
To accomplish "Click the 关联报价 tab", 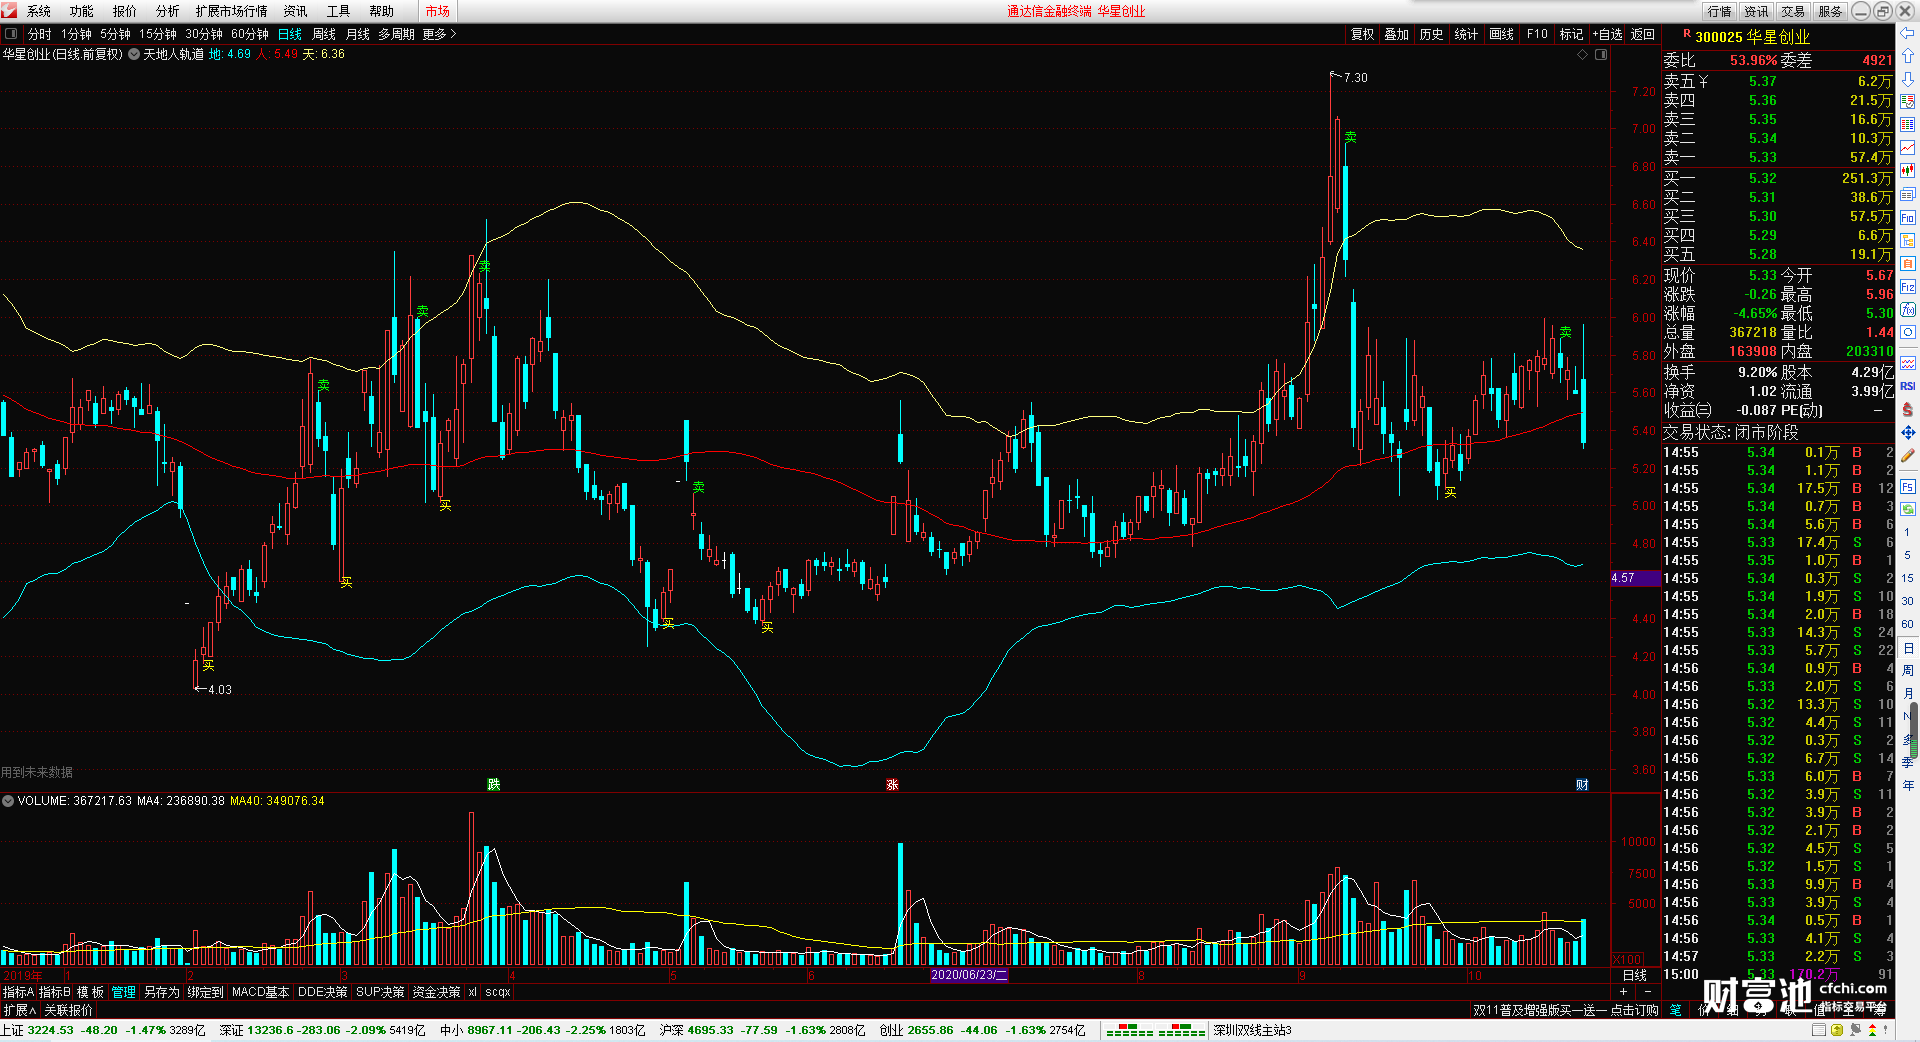I will pos(68,1010).
